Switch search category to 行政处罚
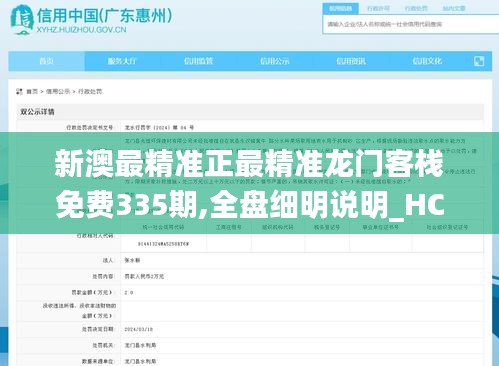 (x=416, y=9)
